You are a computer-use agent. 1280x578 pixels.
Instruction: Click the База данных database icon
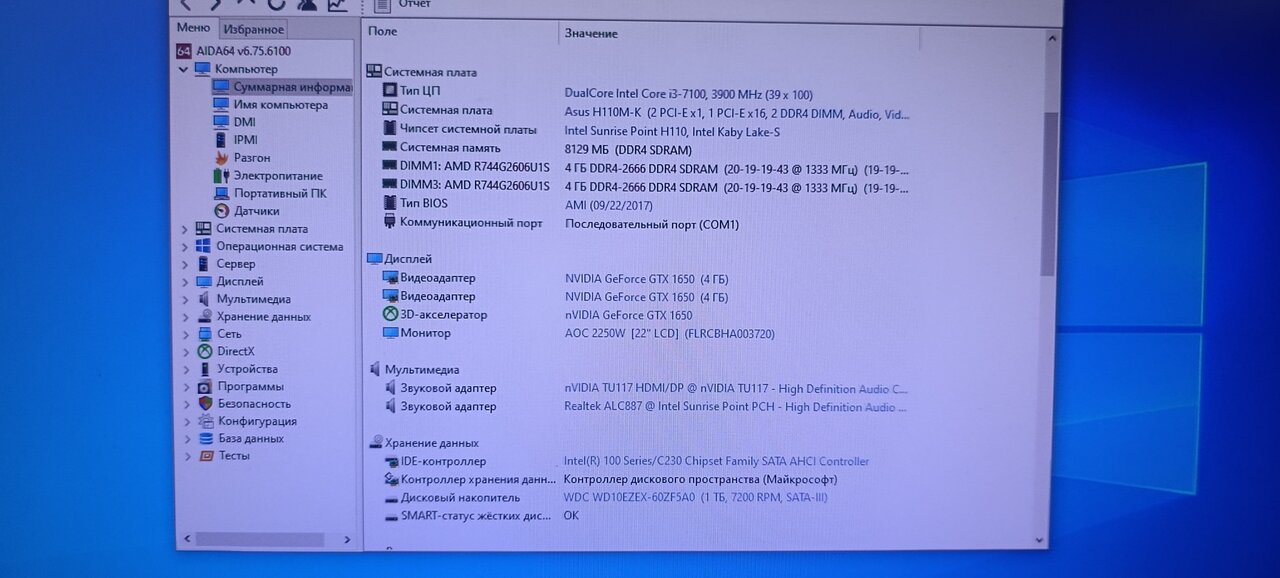tap(205, 439)
